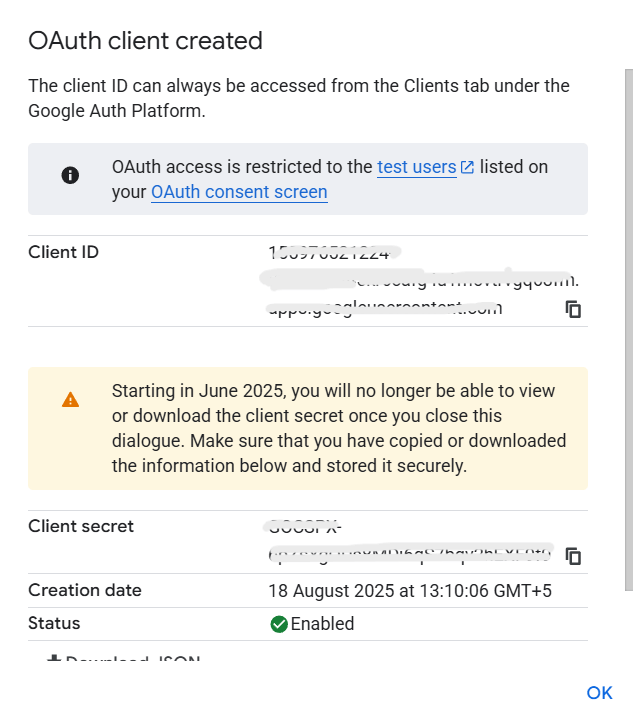Click the 'Client ID' row label
The height and width of the screenshot is (718, 633).
click(x=63, y=252)
